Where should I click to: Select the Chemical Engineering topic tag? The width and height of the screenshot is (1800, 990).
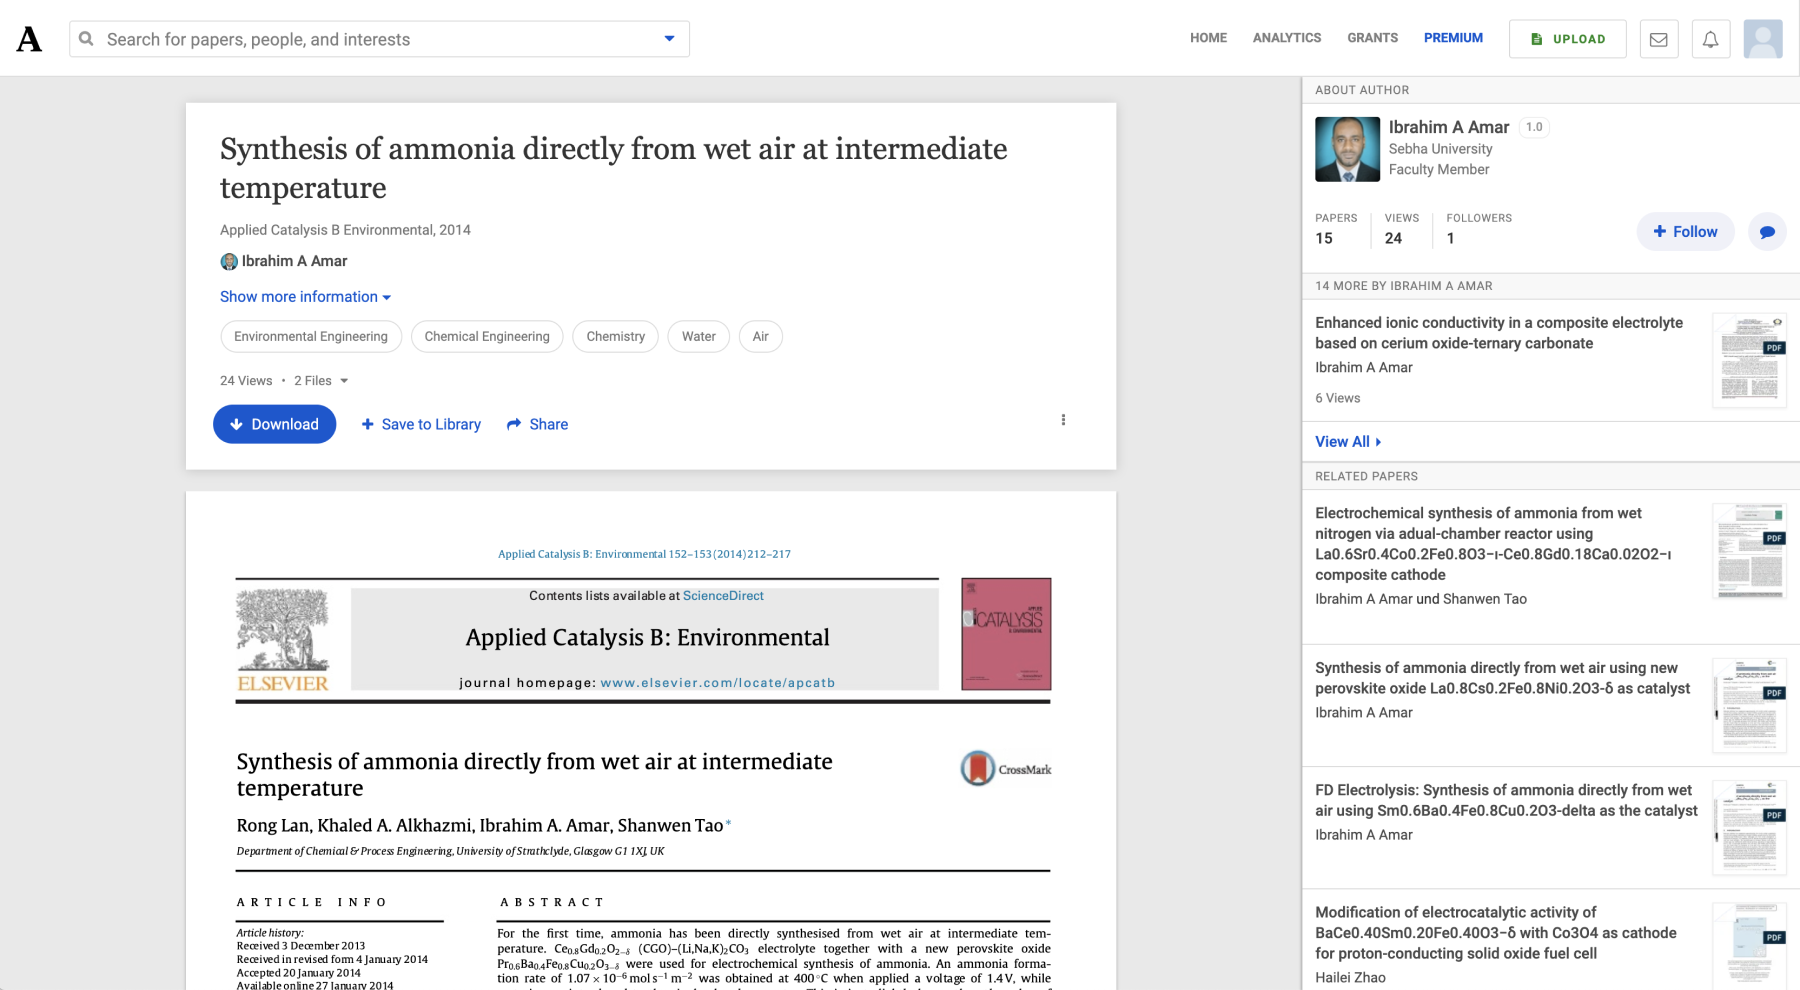(x=487, y=337)
